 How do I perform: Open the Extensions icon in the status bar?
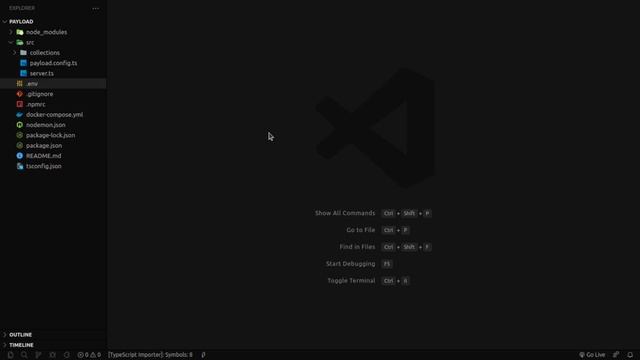click(x=67, y=355)
